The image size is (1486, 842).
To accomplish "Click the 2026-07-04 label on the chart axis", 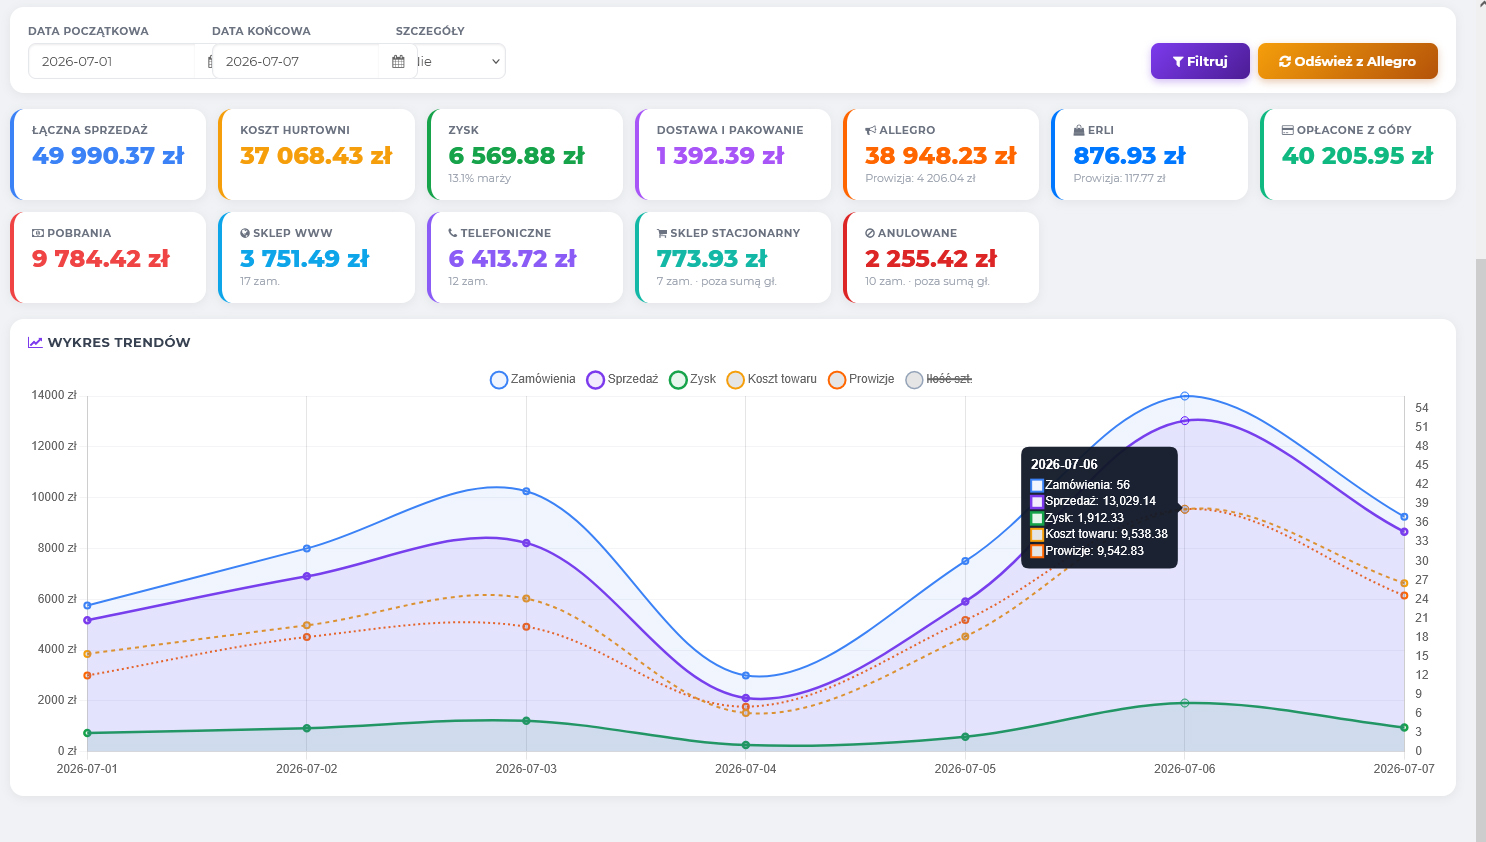I will tap(746, 769).
